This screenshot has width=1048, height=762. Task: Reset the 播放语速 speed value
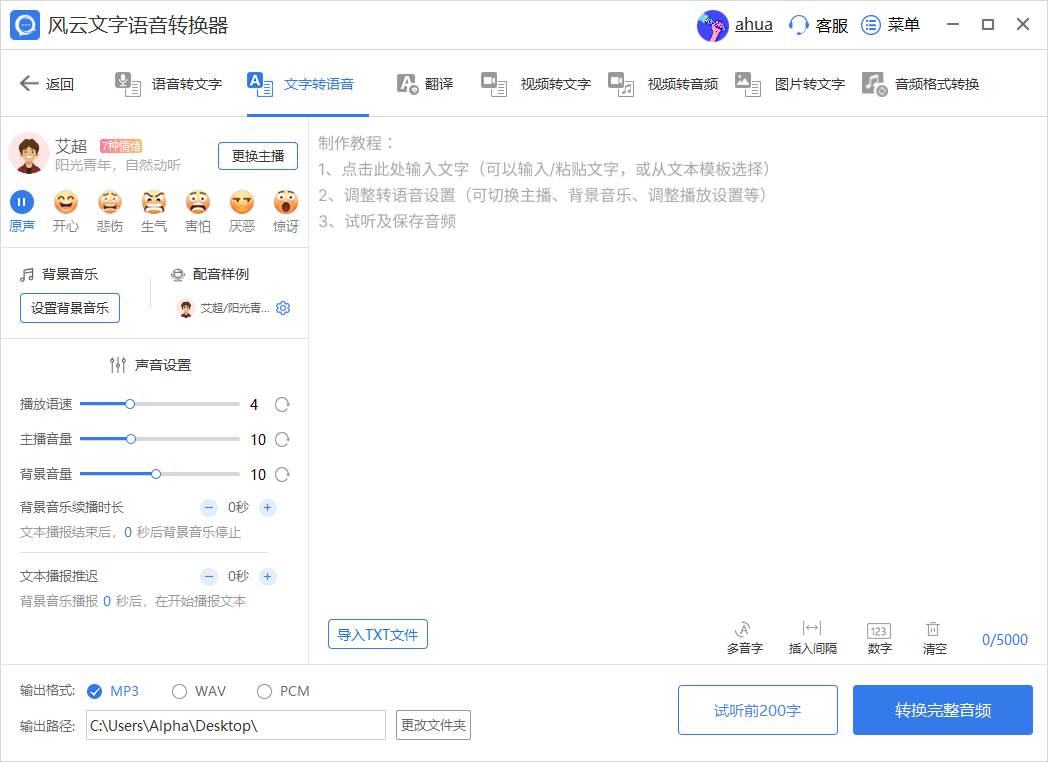point(282,405)
